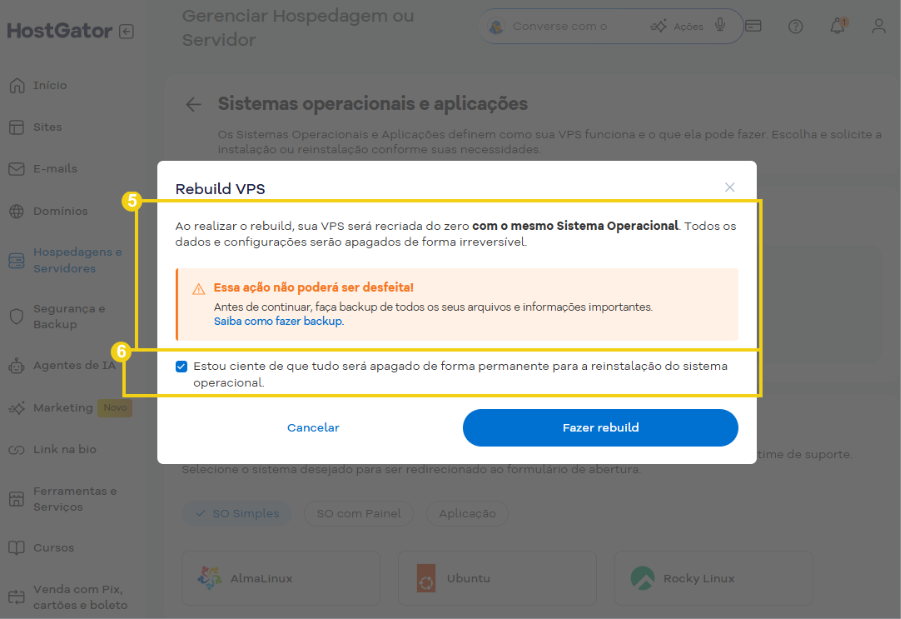Switch to the Aplicação tab
The image size is (901, 619).
466,511
